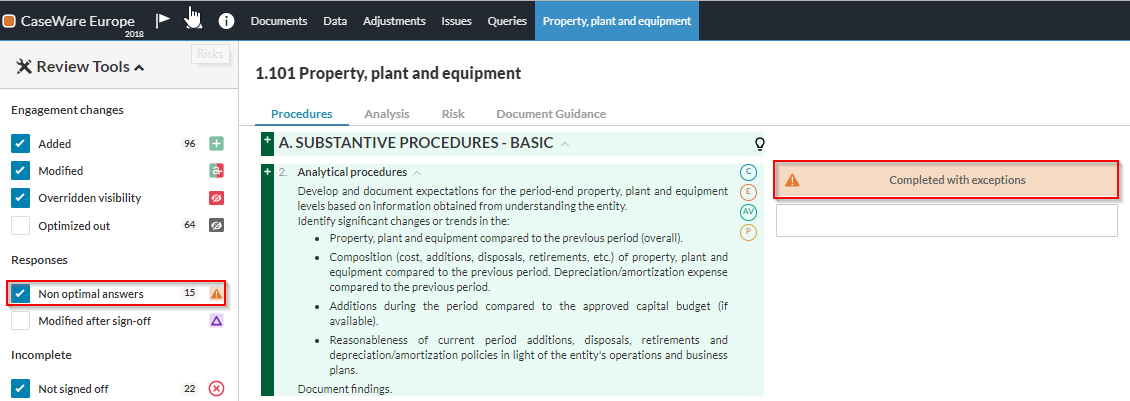Switch to the Analysis tab
The image size is (1130, 401).
point(386,114)
